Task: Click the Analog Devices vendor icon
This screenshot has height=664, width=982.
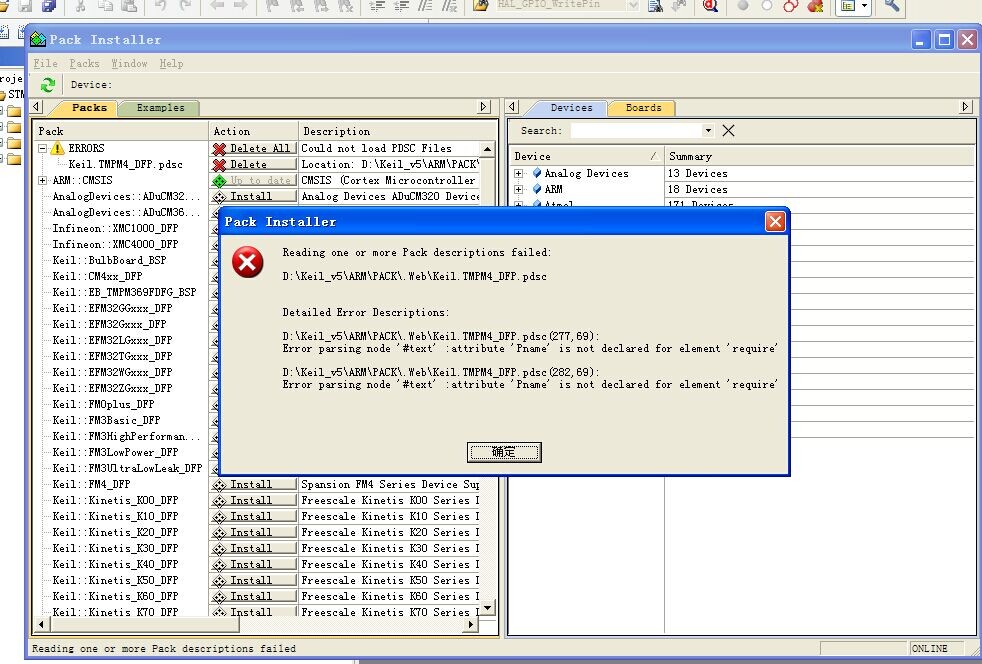Action: 537,173
